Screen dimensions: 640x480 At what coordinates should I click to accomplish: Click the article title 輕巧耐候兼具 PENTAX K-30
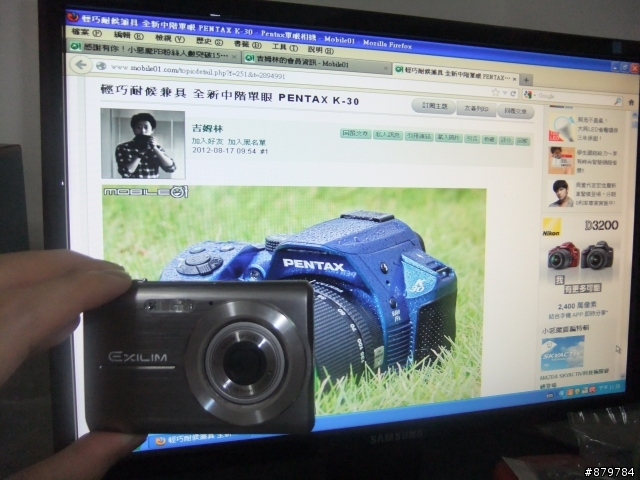(230, 96)
